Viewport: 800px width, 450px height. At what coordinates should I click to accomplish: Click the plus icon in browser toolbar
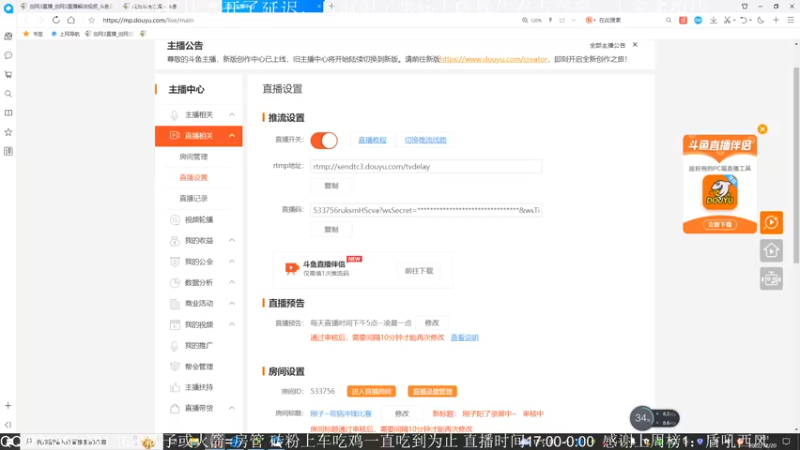point(776,20)
